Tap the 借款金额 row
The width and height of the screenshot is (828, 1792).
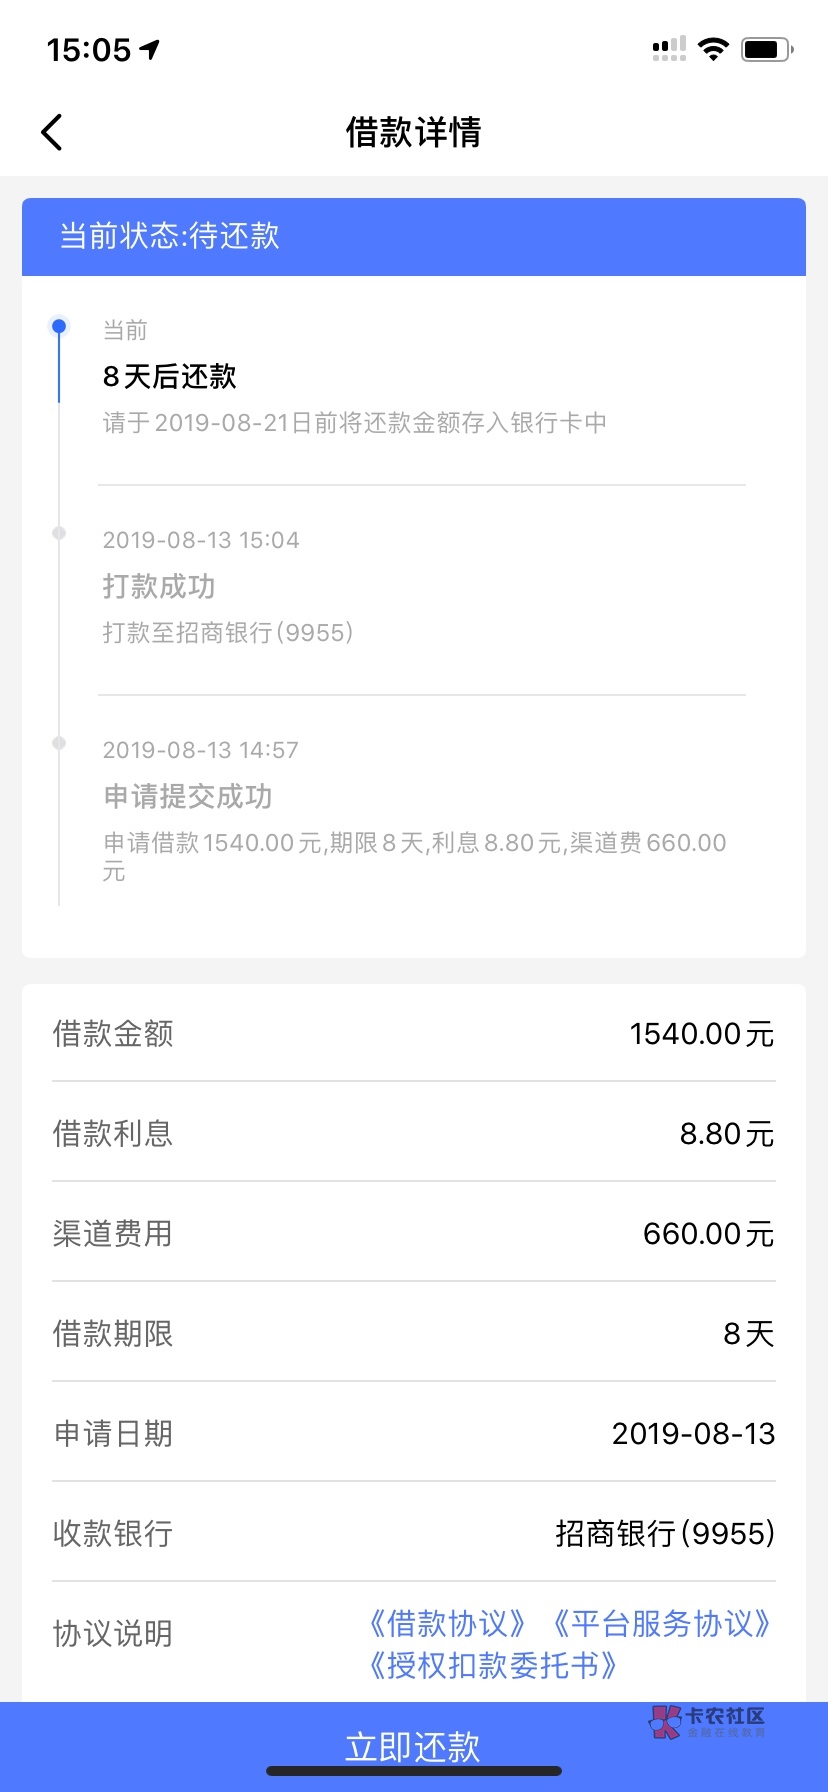[414, 1033]
